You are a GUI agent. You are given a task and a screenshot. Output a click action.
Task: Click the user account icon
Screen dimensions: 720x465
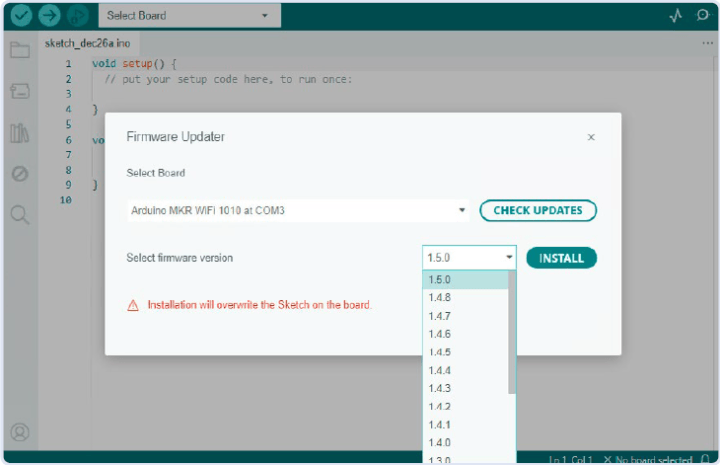[20, 433]
